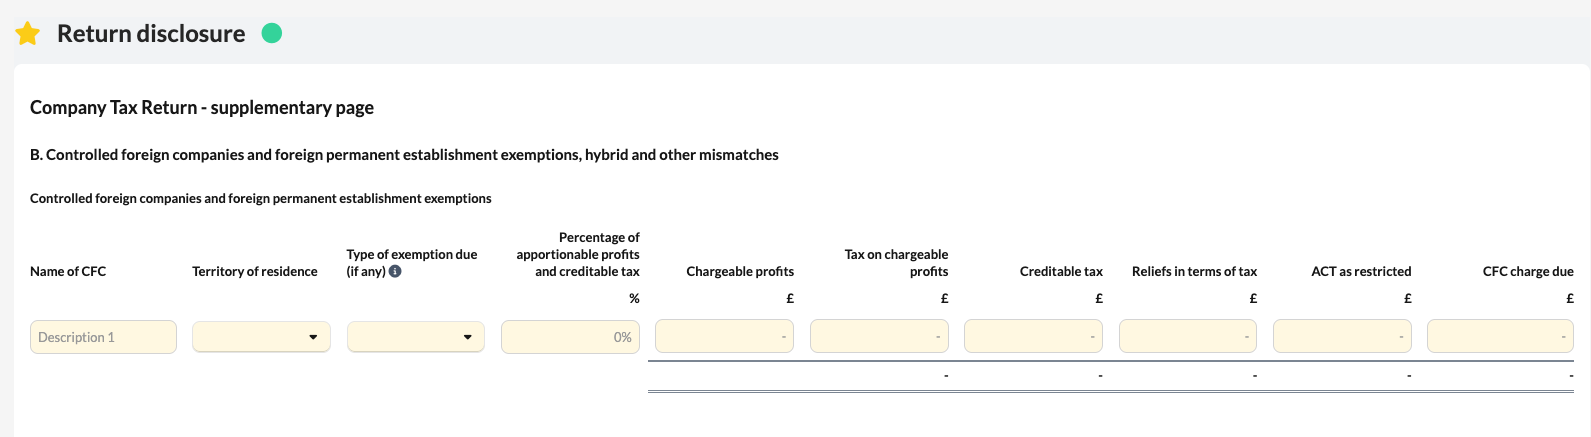Click the yellow star favorite icon
Viewport: 1591px width, 437px height.
[x=28, y=34]
